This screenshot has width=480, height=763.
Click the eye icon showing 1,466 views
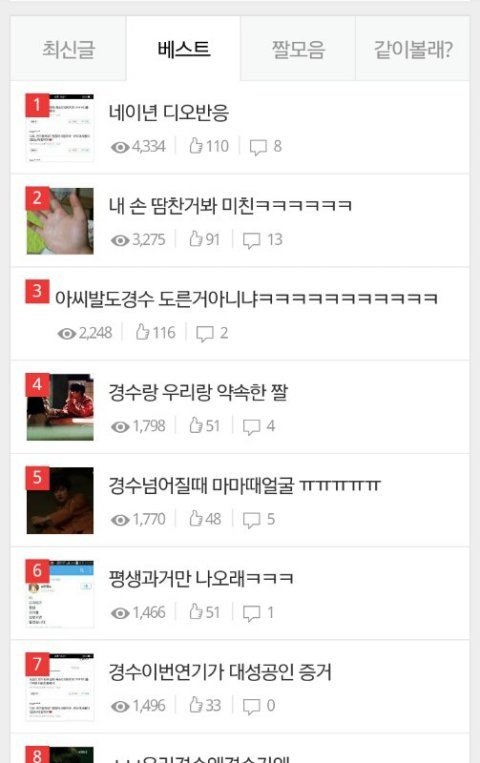[x=120, y=613]
